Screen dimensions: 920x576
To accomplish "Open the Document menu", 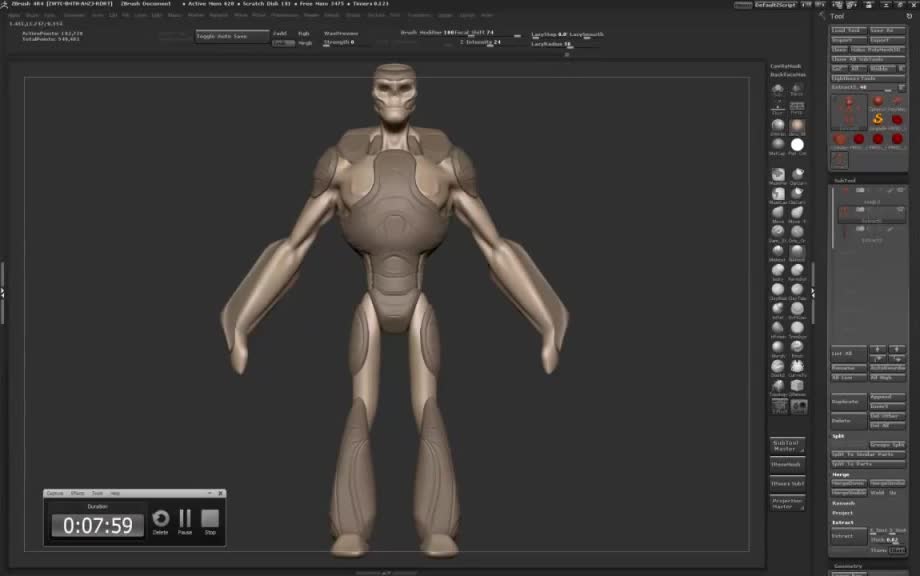I will coord(74,15).
